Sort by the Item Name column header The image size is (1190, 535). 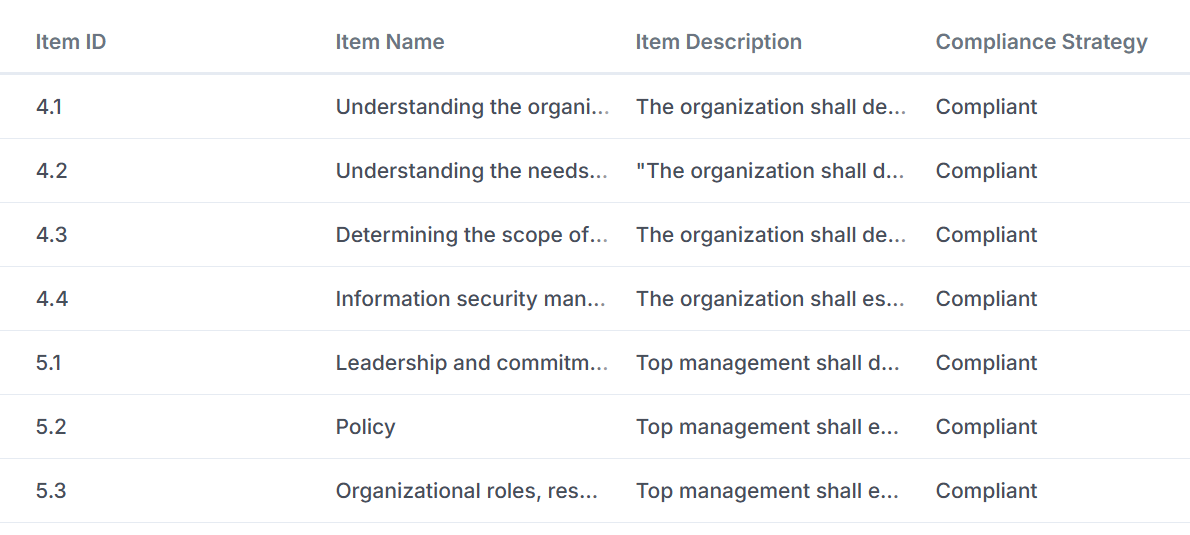[x=390, y=42]
